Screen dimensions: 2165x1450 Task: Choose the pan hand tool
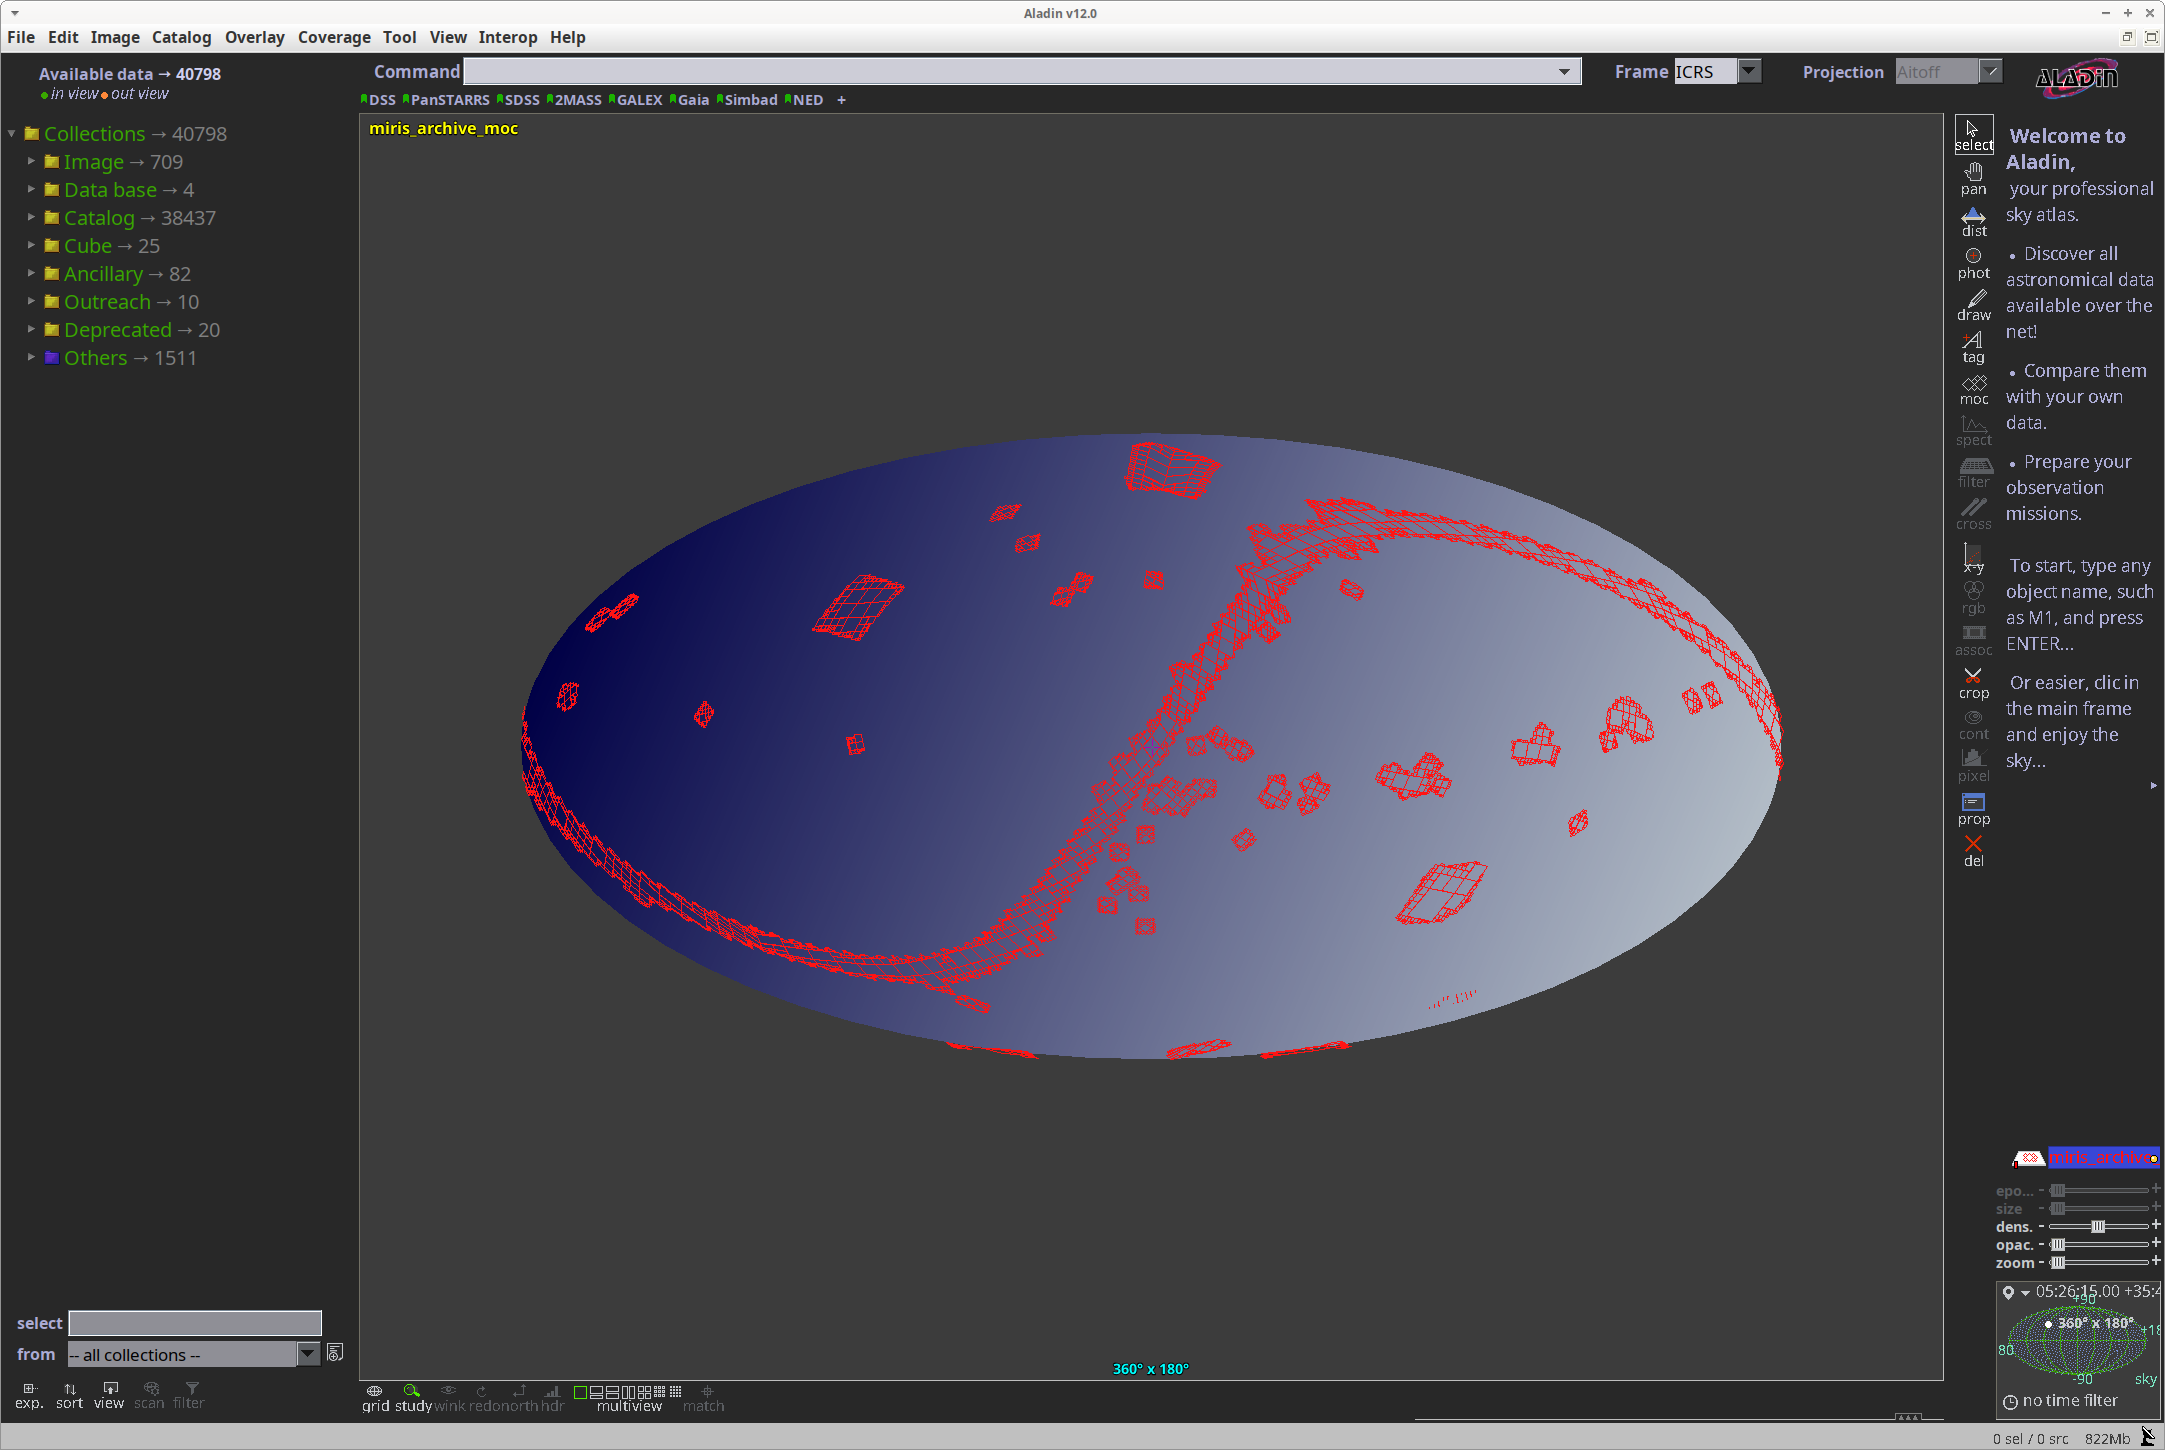[1973, 178]
